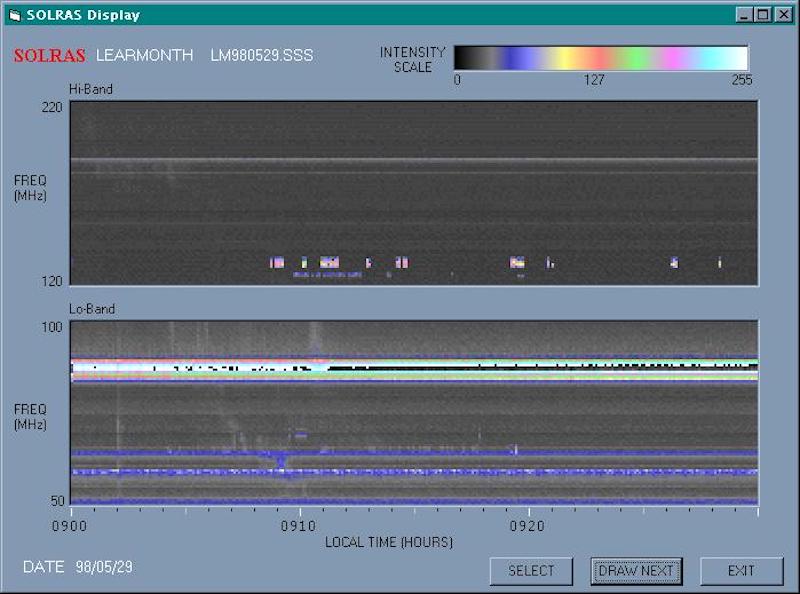Viewport: 800px width, 594px height.
Task: Click the EXIT button
Action: pyautogui.click(x=741, y=571)
